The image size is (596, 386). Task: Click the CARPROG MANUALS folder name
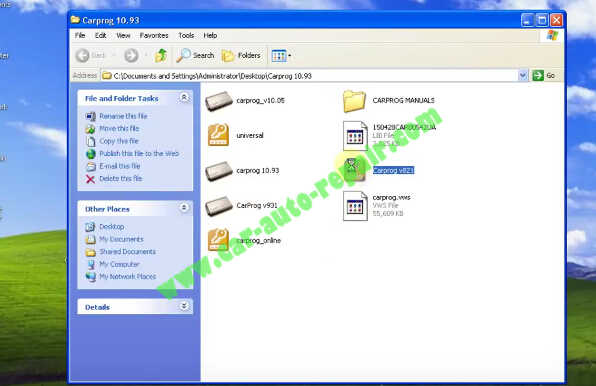click(403, 101)
